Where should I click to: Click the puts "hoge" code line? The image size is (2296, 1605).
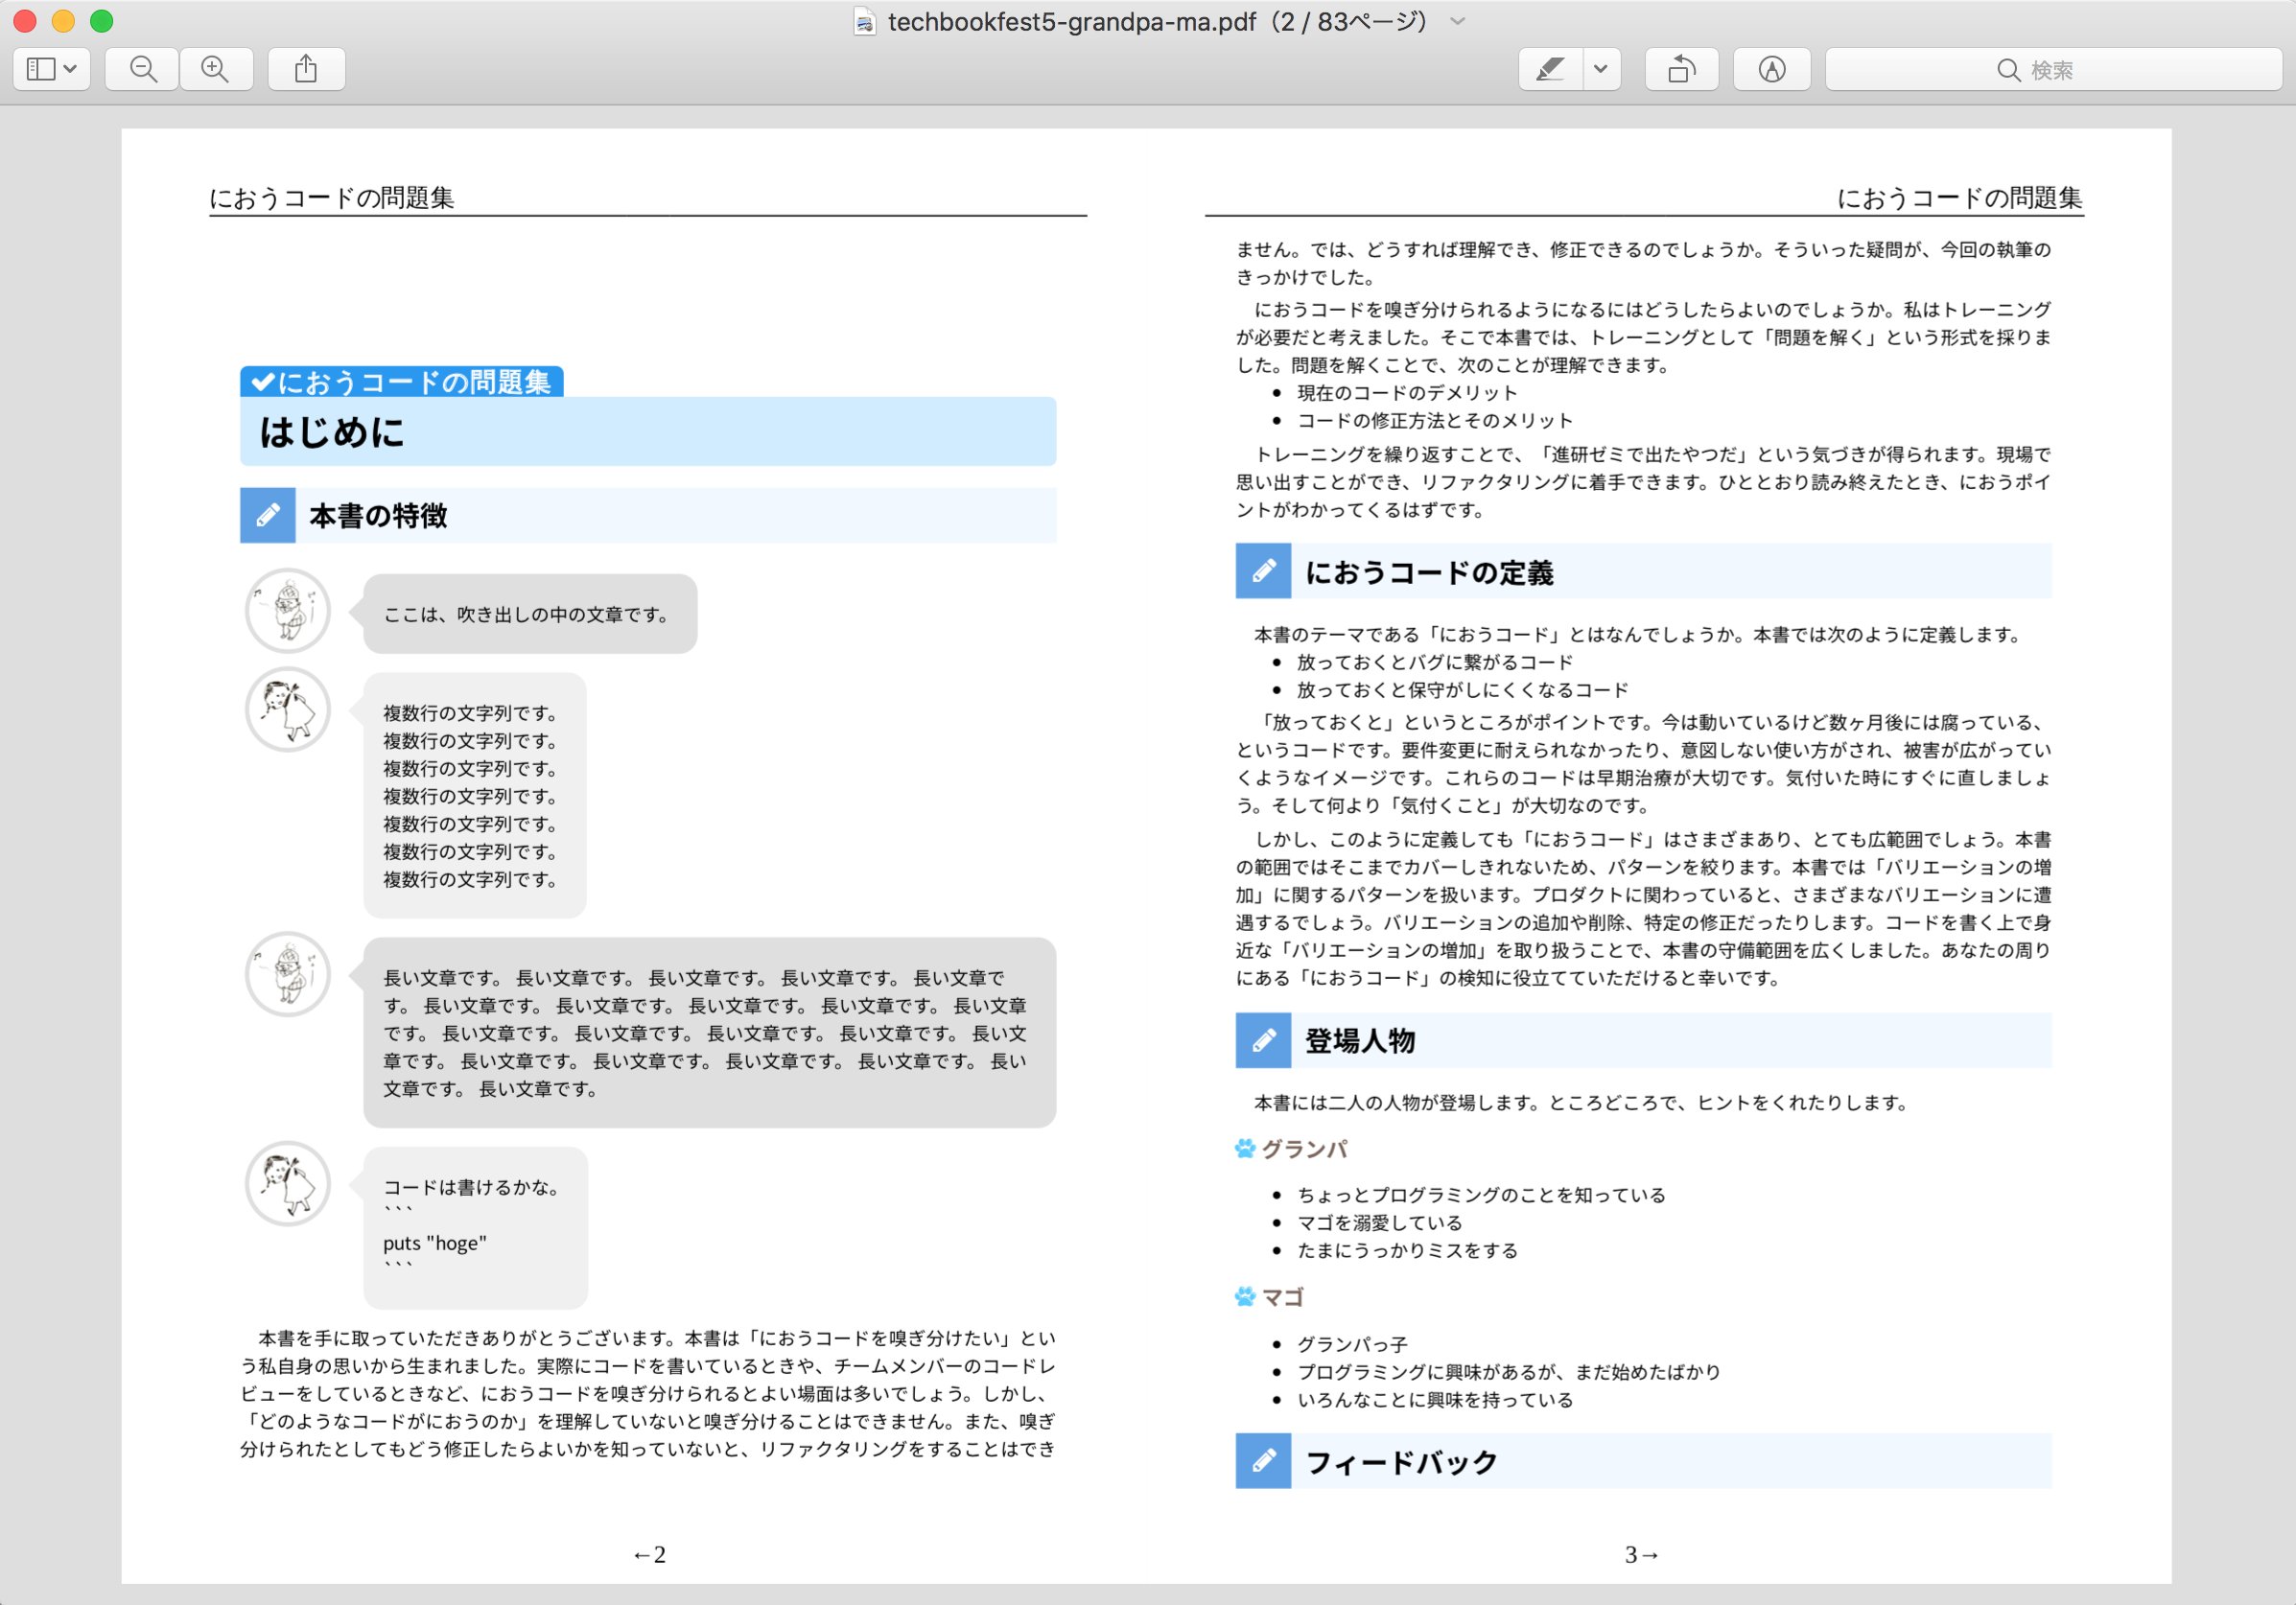[x=435, y=1243]
